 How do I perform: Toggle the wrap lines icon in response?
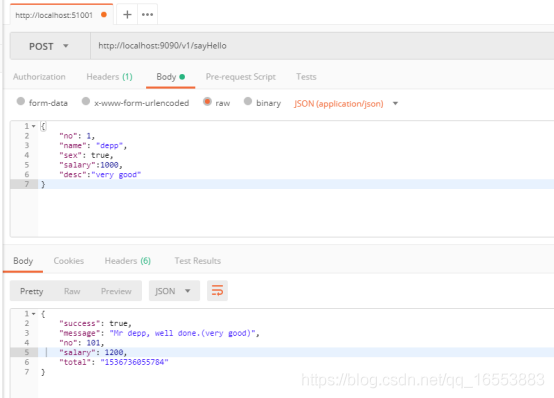[x=217, y=291]
